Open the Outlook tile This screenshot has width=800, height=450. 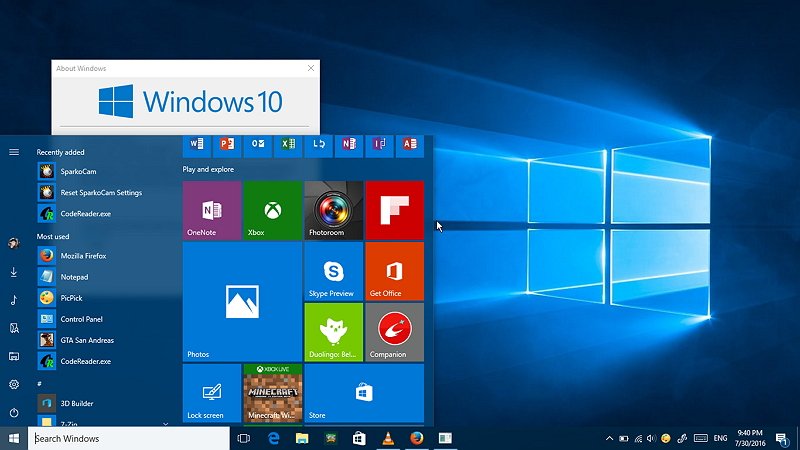click(258, 146)
